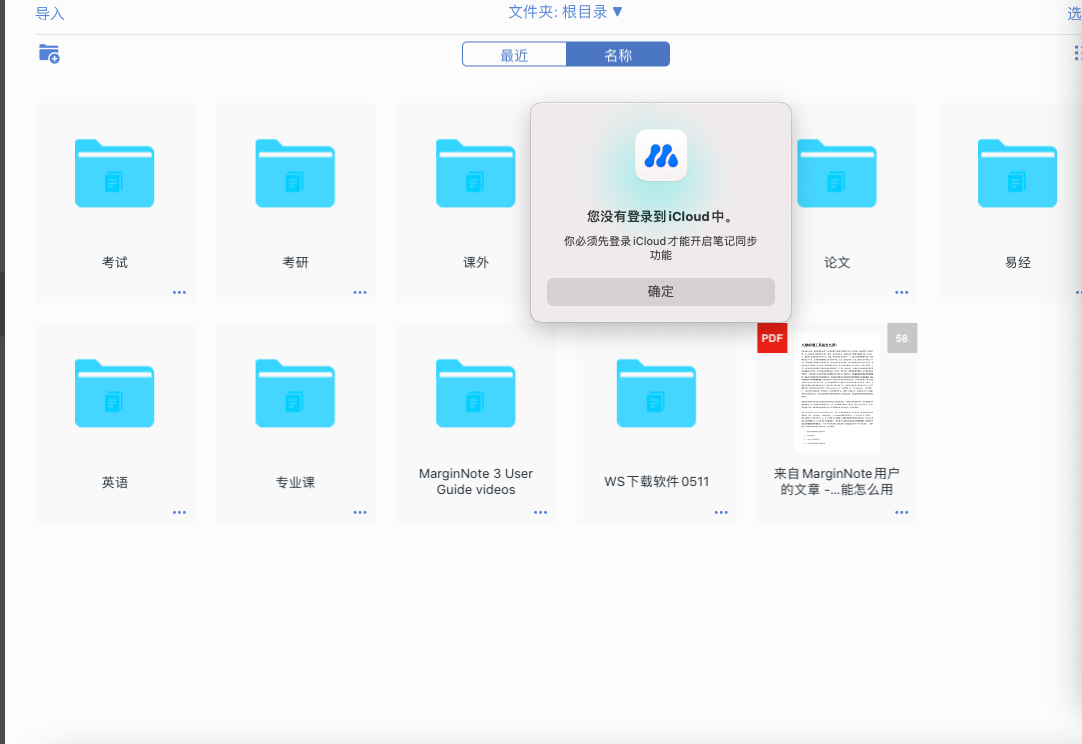Open more options for 考试 folder
1082x744 pixels.
pyautogui.click(x=179, y=293)
